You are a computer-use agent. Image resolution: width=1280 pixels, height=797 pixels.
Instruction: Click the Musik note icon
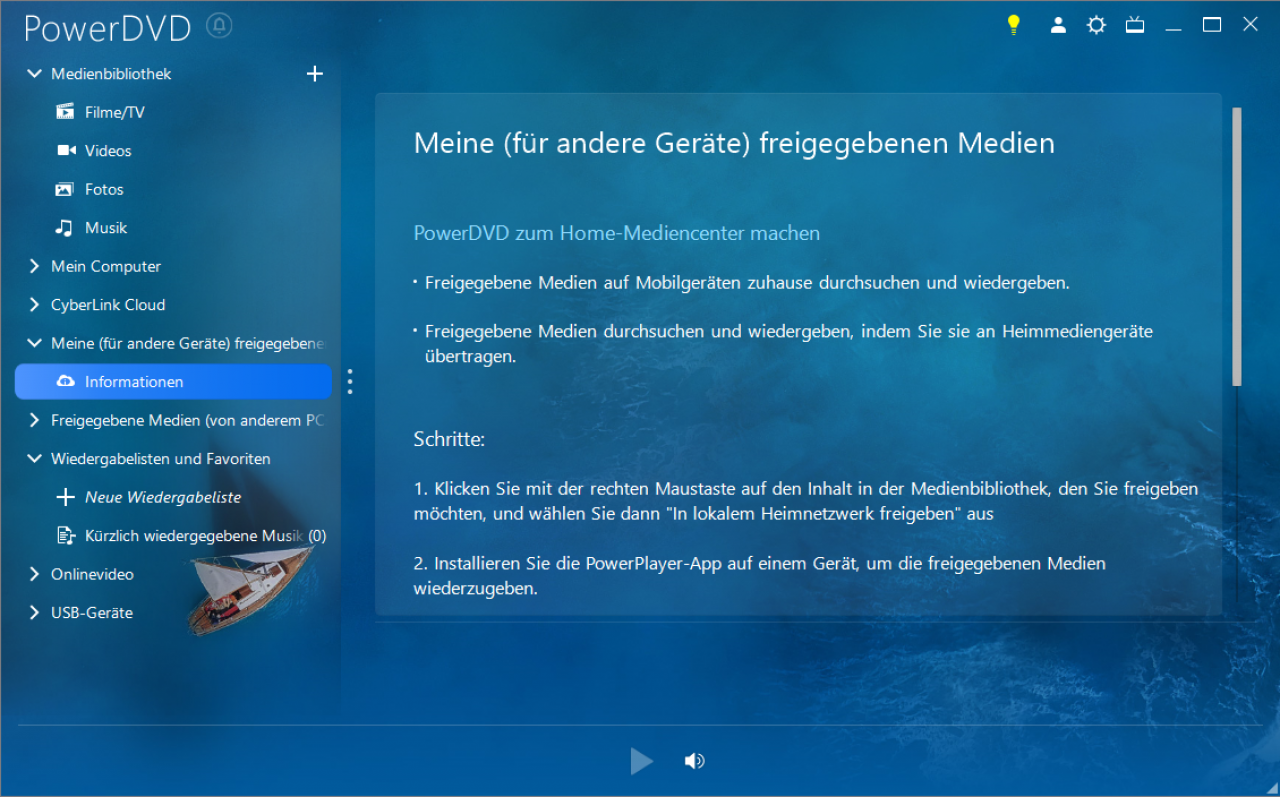(65, 227)
